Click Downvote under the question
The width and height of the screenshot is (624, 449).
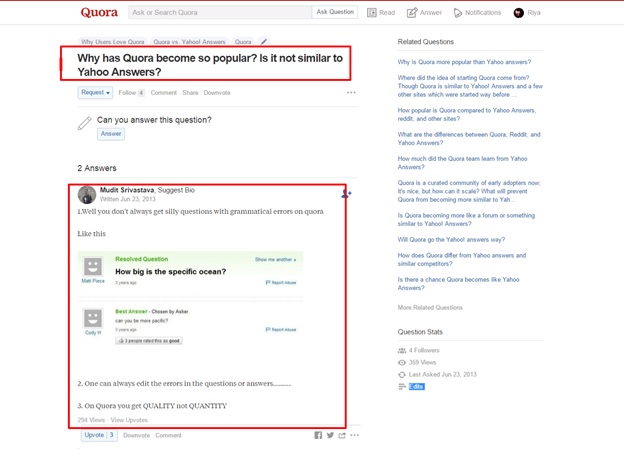(x=217, y=93)
